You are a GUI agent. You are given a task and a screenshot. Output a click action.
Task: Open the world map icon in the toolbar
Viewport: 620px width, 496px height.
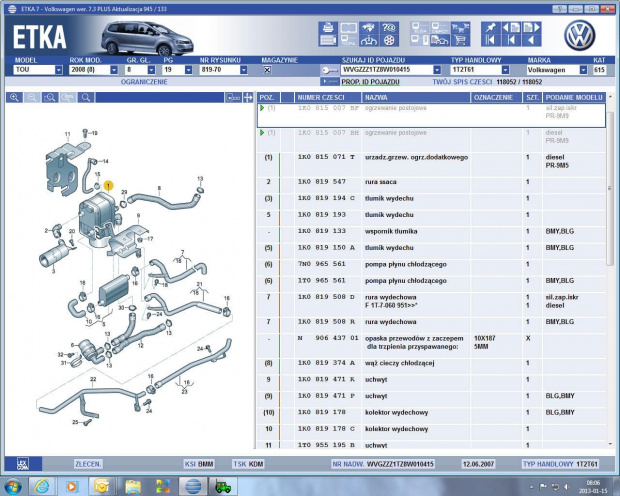[369, 27]
